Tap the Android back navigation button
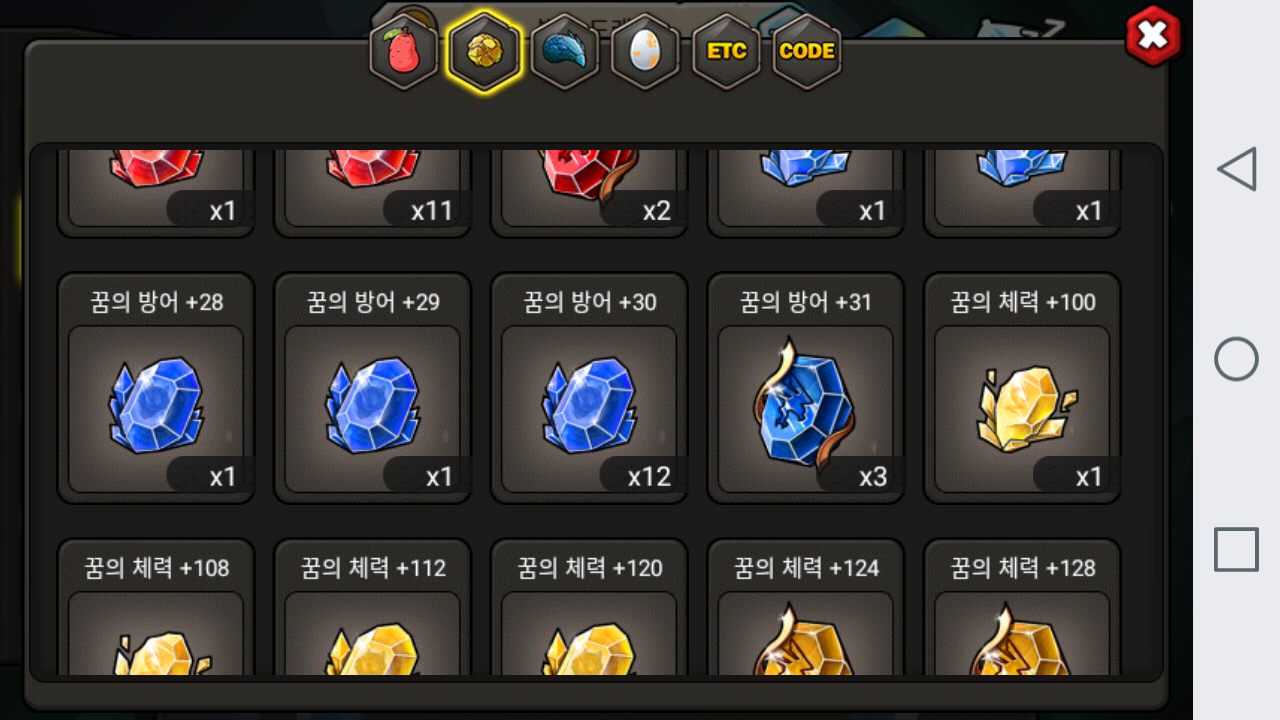 click(1236, 169)
